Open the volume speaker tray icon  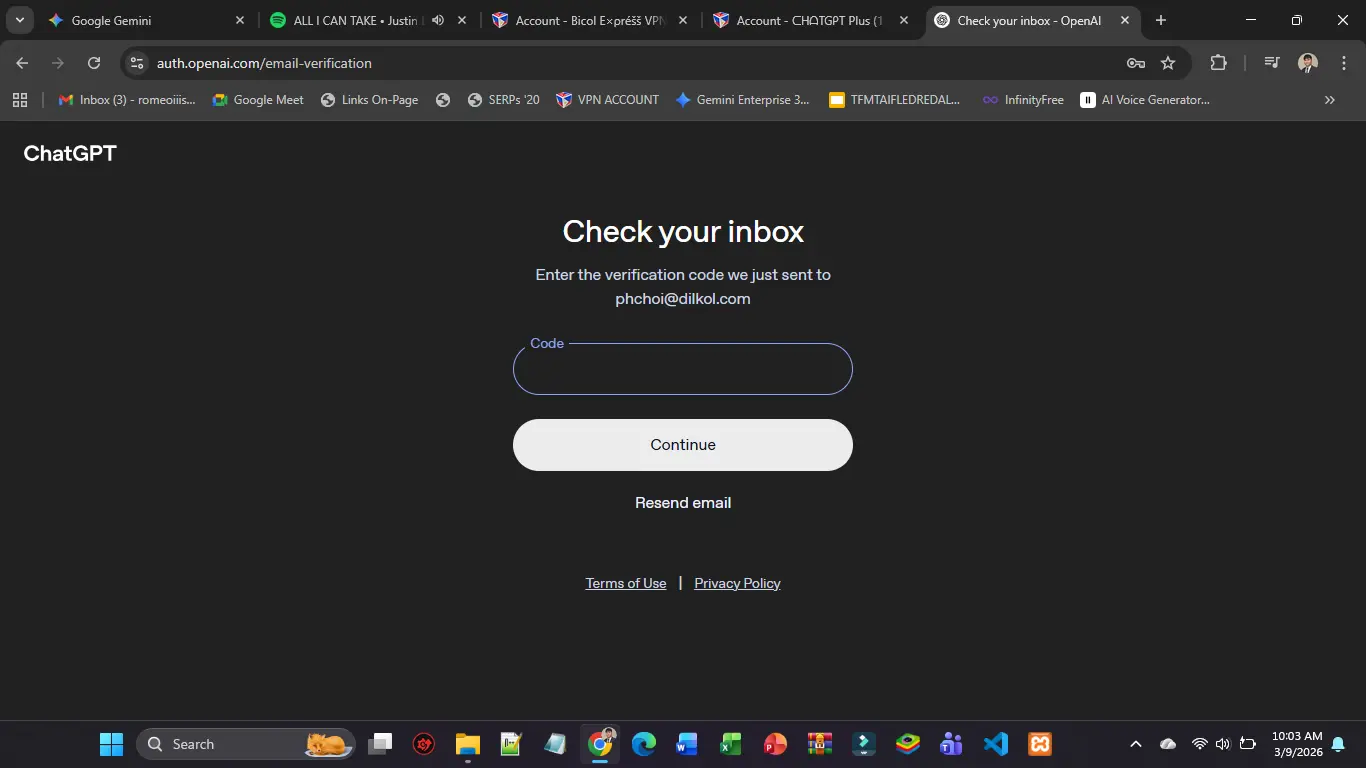point(1222,744)
